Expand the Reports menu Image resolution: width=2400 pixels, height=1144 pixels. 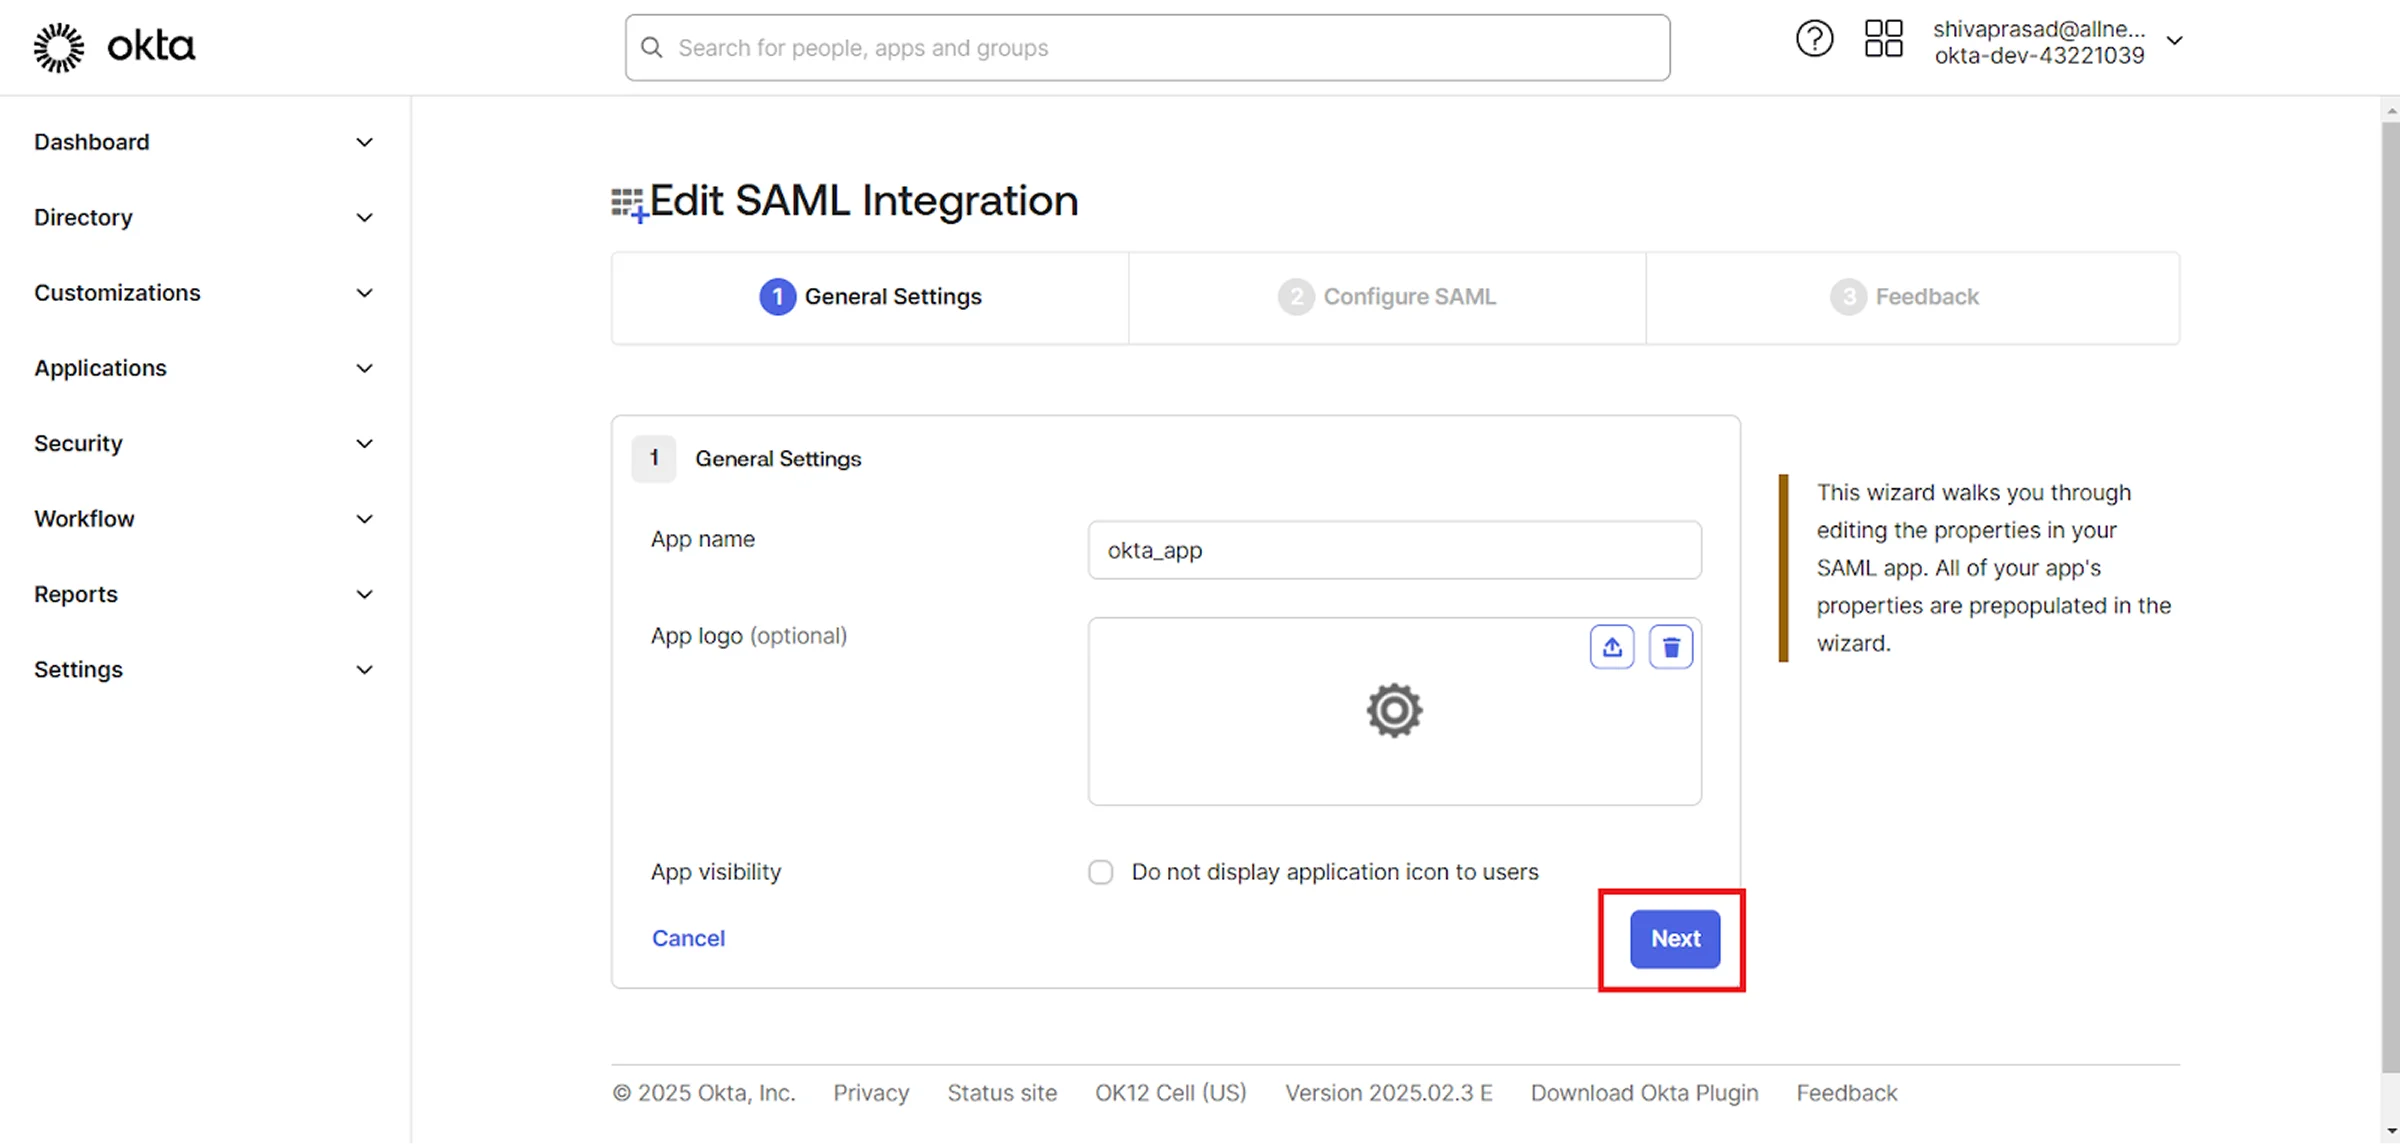[204, 594]
